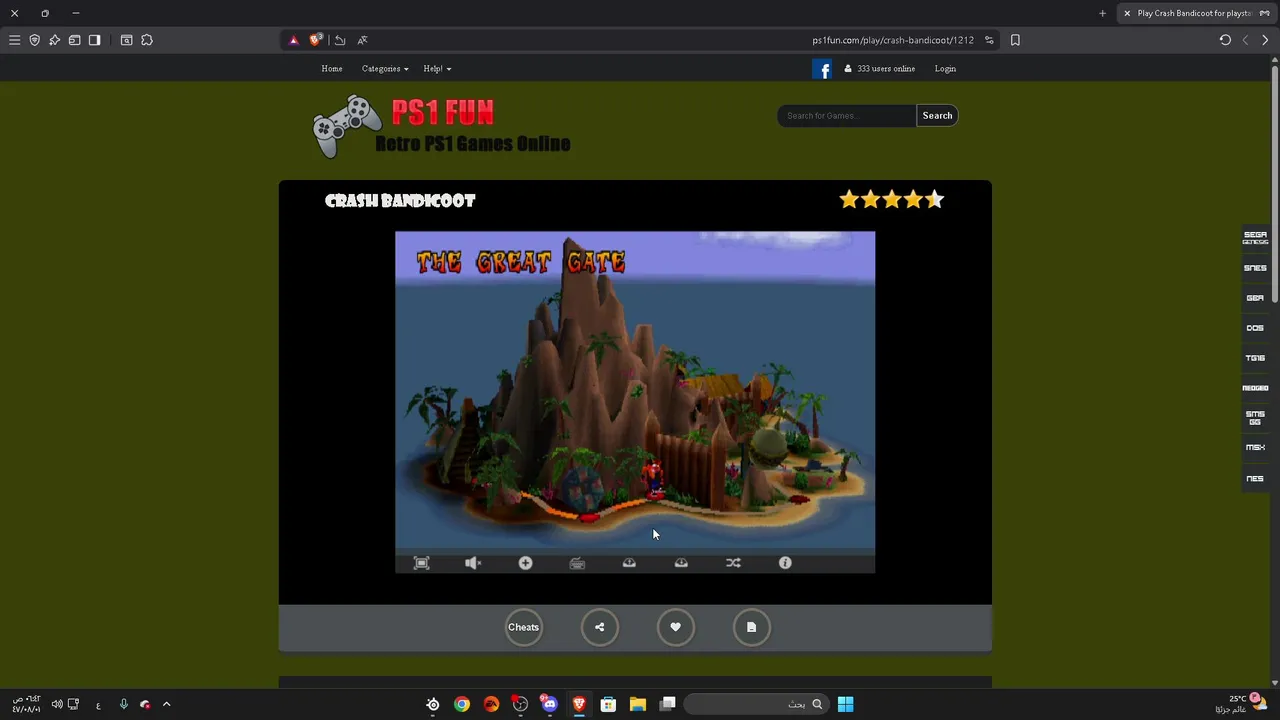Open the Login page
This screenshot has height=720, width=1280.
pyautogui.click(x=945, y=69)
